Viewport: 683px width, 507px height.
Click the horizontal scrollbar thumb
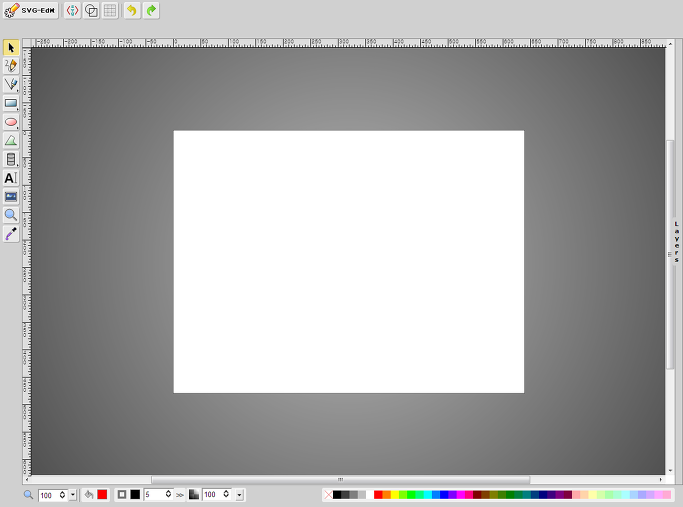pos(341,480)
